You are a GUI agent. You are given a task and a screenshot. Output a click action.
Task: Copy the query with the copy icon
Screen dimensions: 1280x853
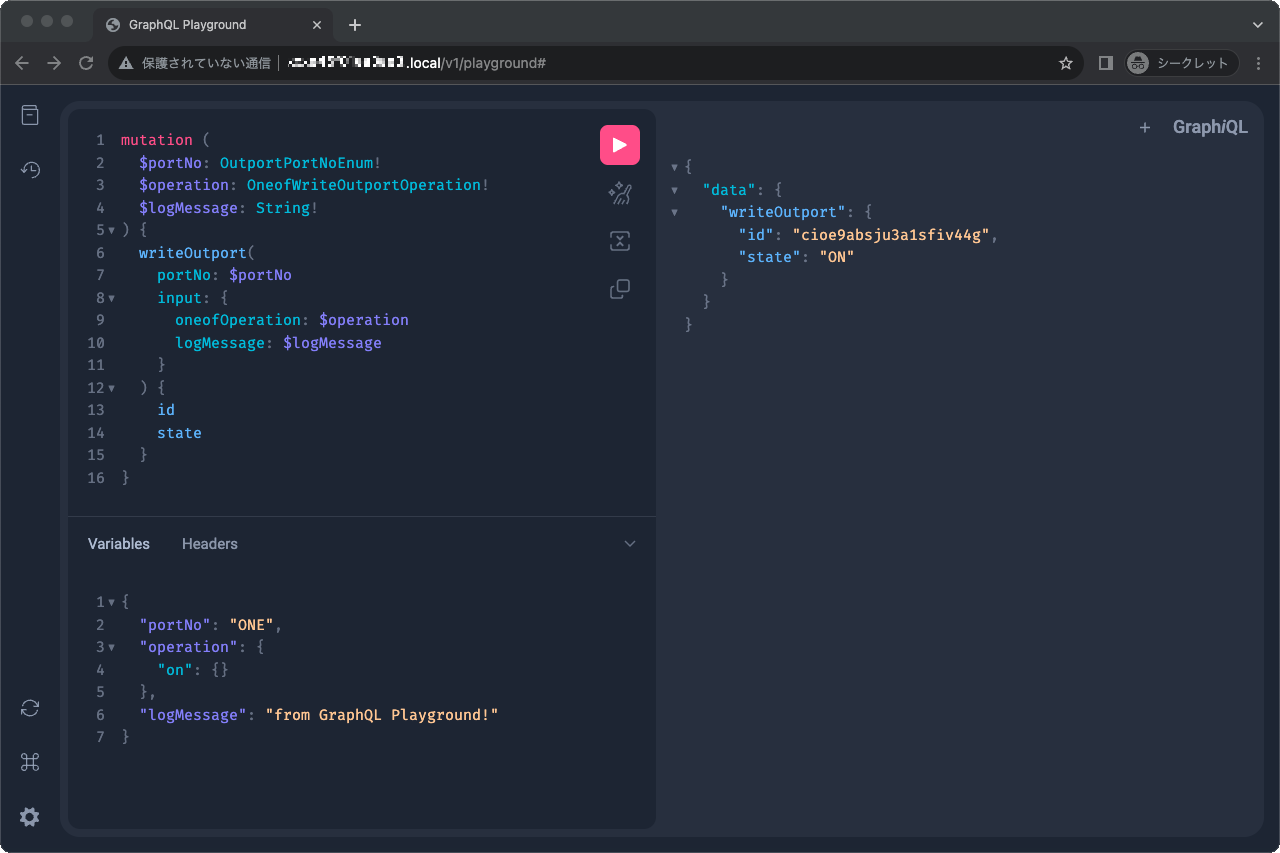click(x=620, y=289)
